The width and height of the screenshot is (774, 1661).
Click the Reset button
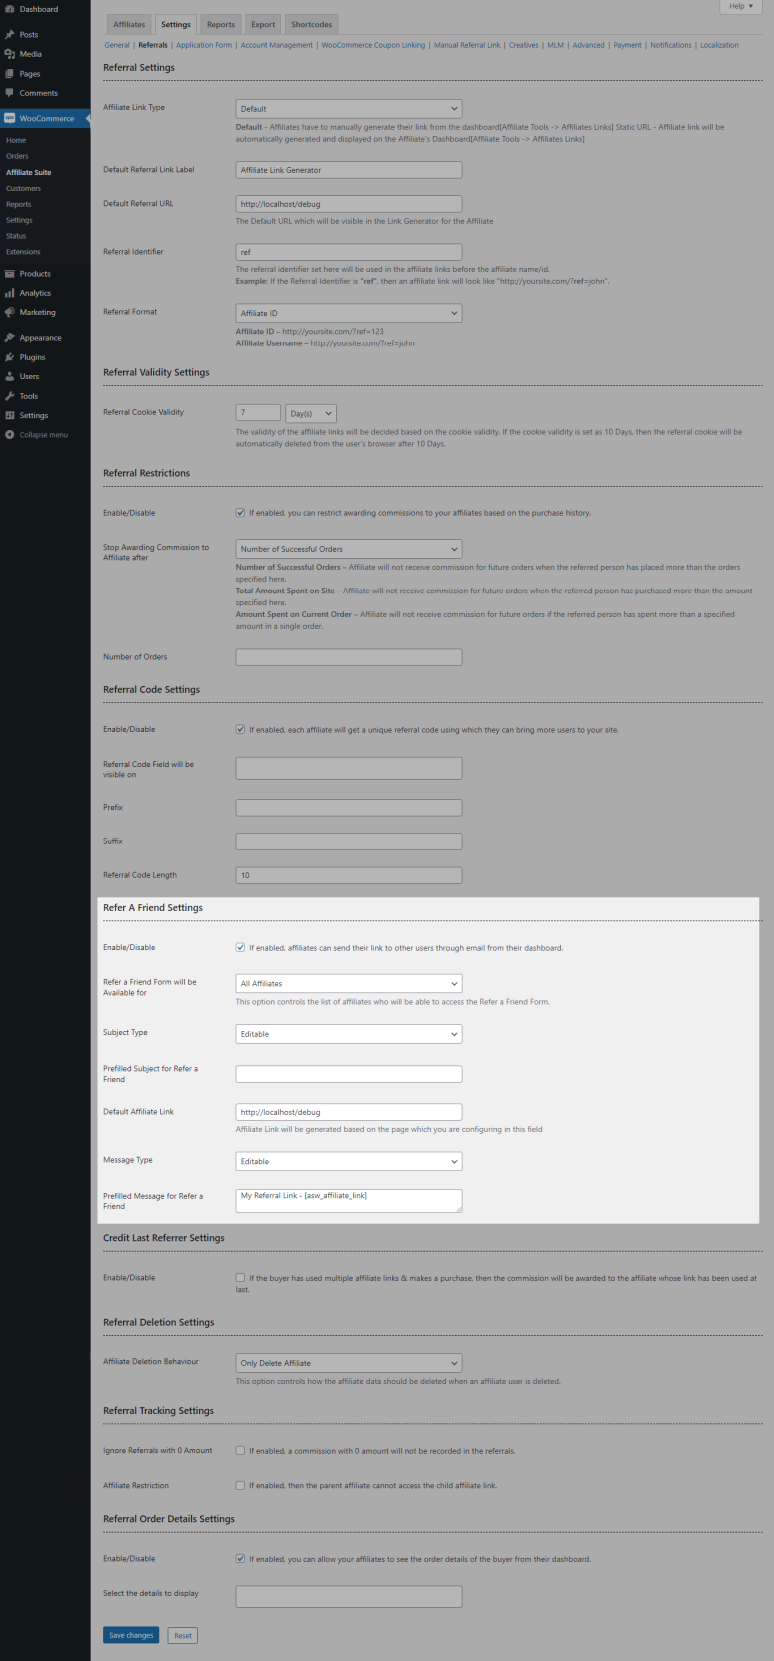(x=183, y=1635)
